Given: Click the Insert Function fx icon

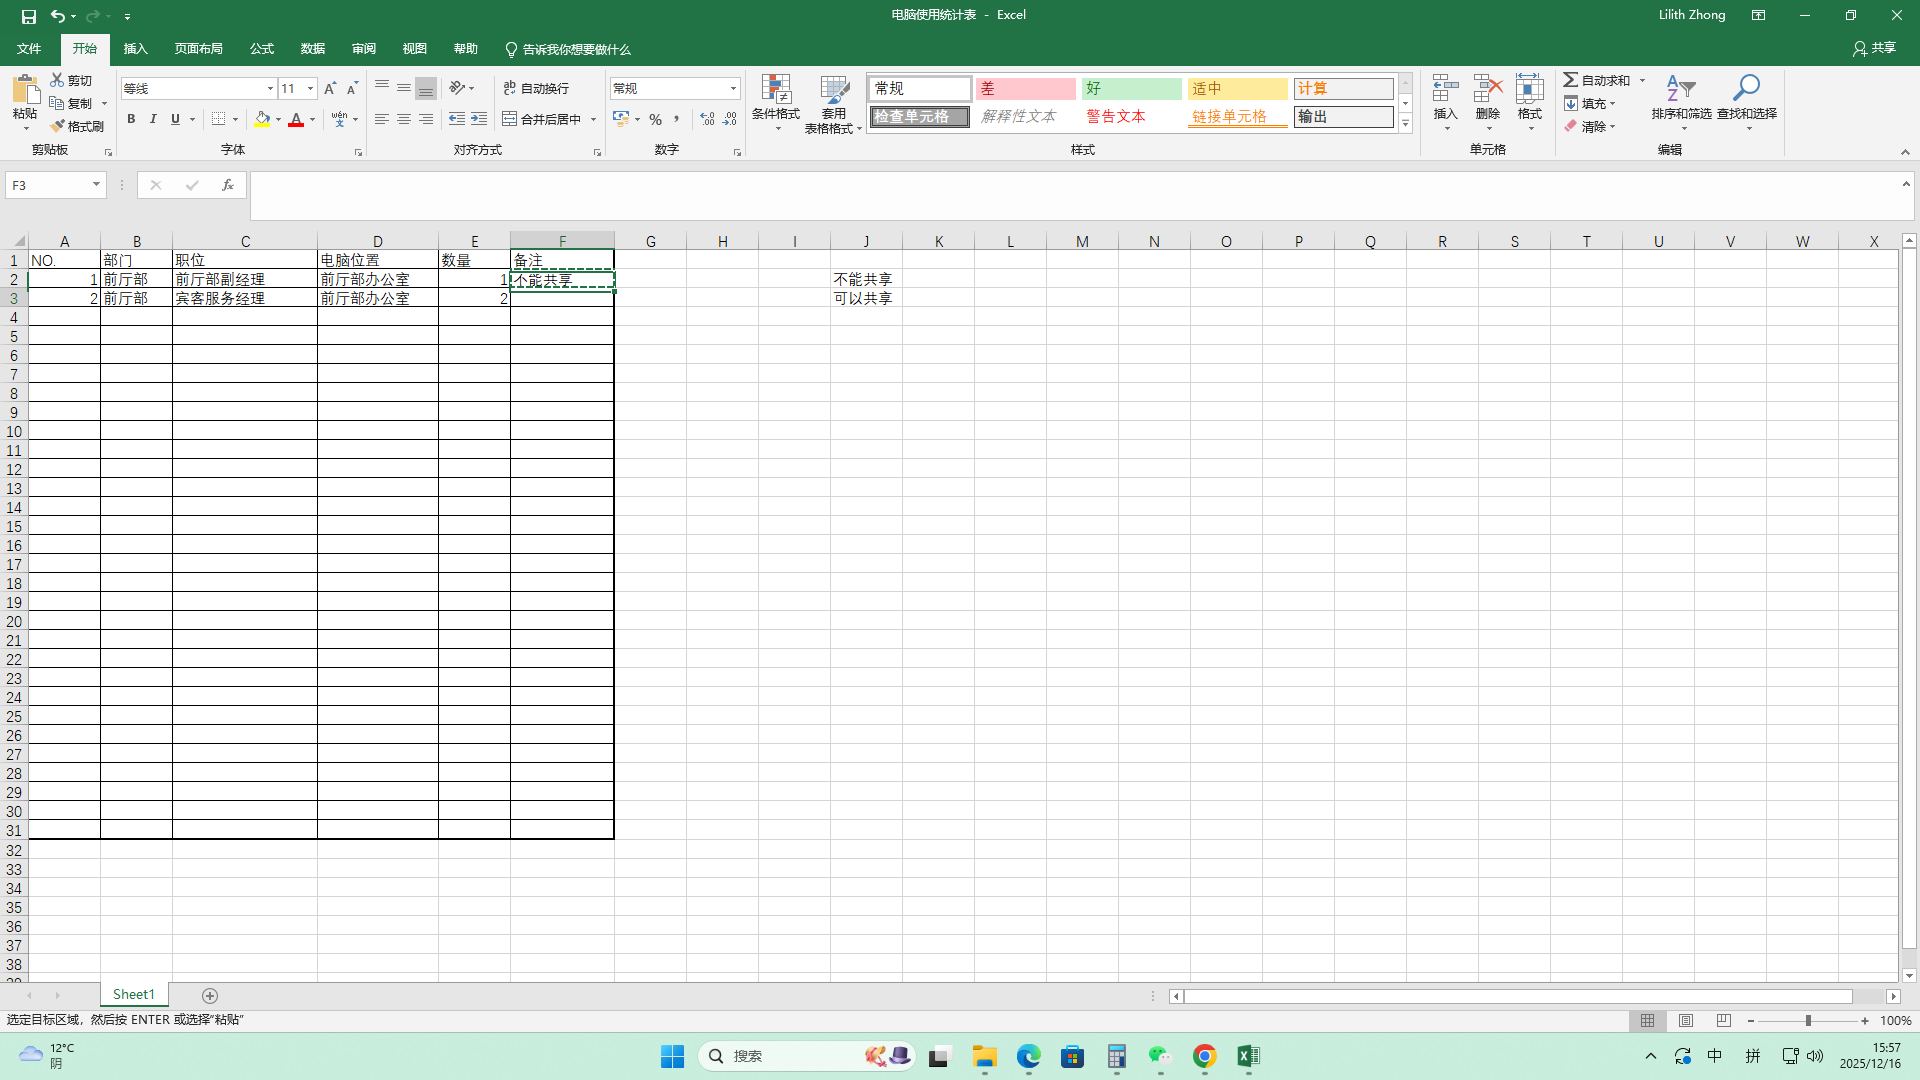Looking at the screenshot, I should click(228, 185).
